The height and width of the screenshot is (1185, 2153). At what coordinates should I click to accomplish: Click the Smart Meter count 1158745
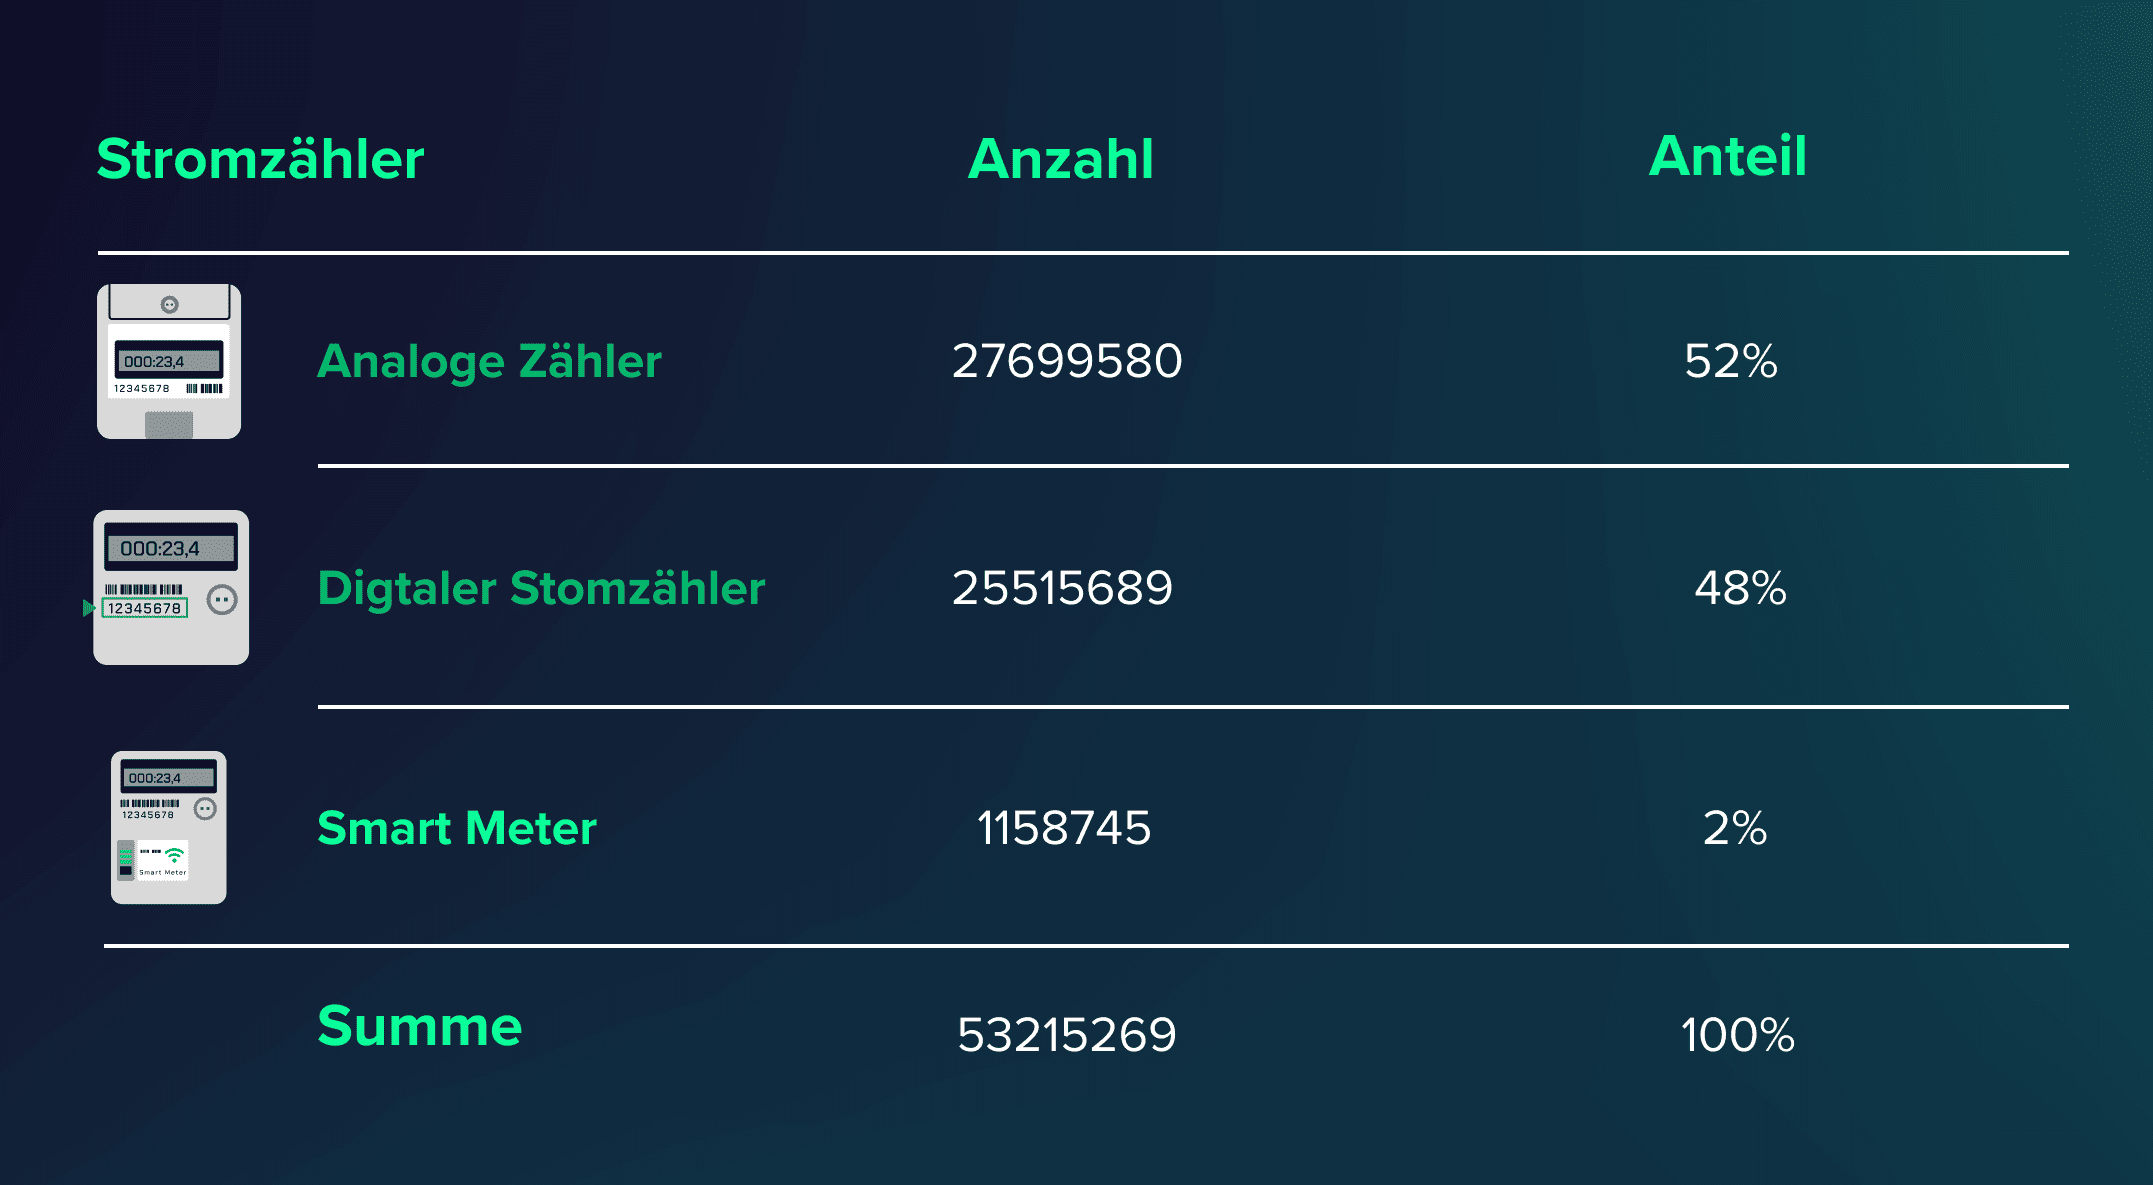(x=1064, y=828)
